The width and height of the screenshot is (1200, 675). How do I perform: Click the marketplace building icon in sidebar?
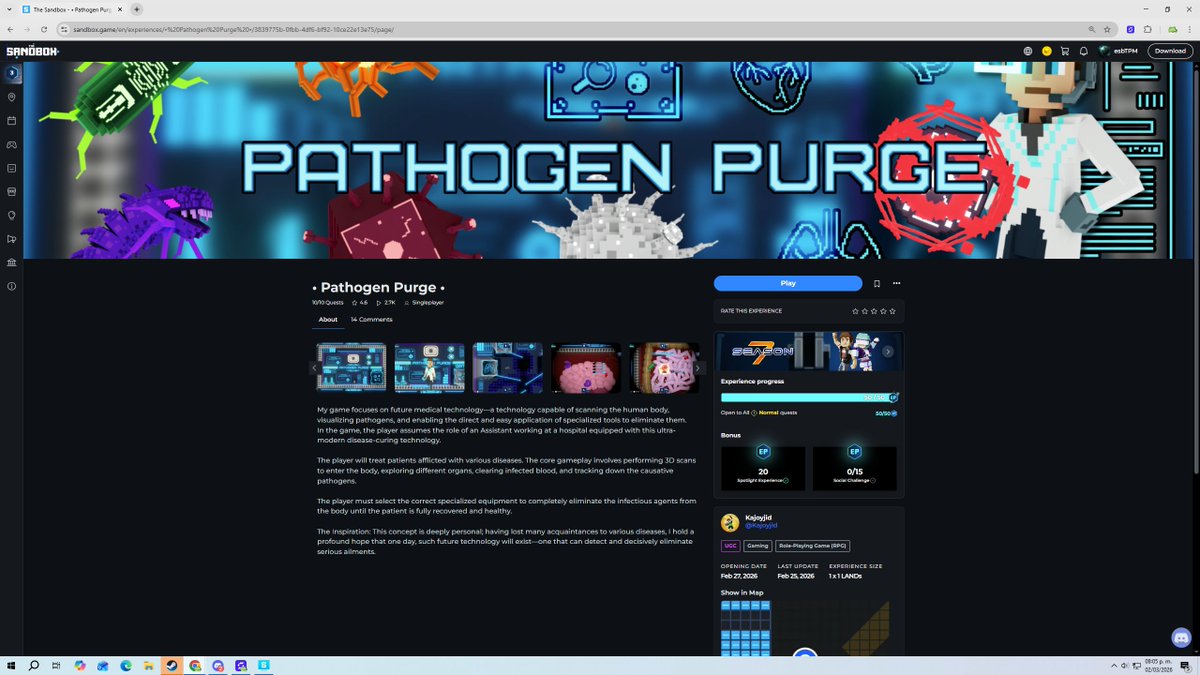coord(12,262)
